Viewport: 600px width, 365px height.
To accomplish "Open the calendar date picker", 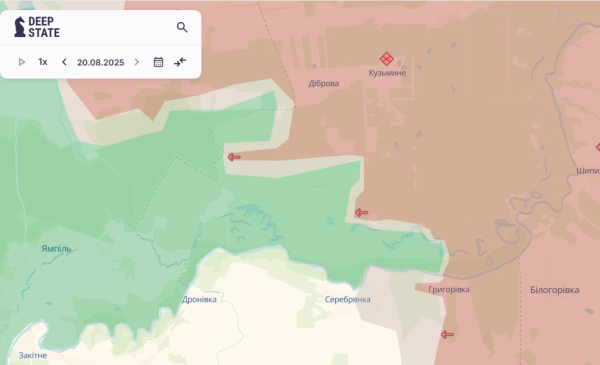I will click(x=158, y=62).
